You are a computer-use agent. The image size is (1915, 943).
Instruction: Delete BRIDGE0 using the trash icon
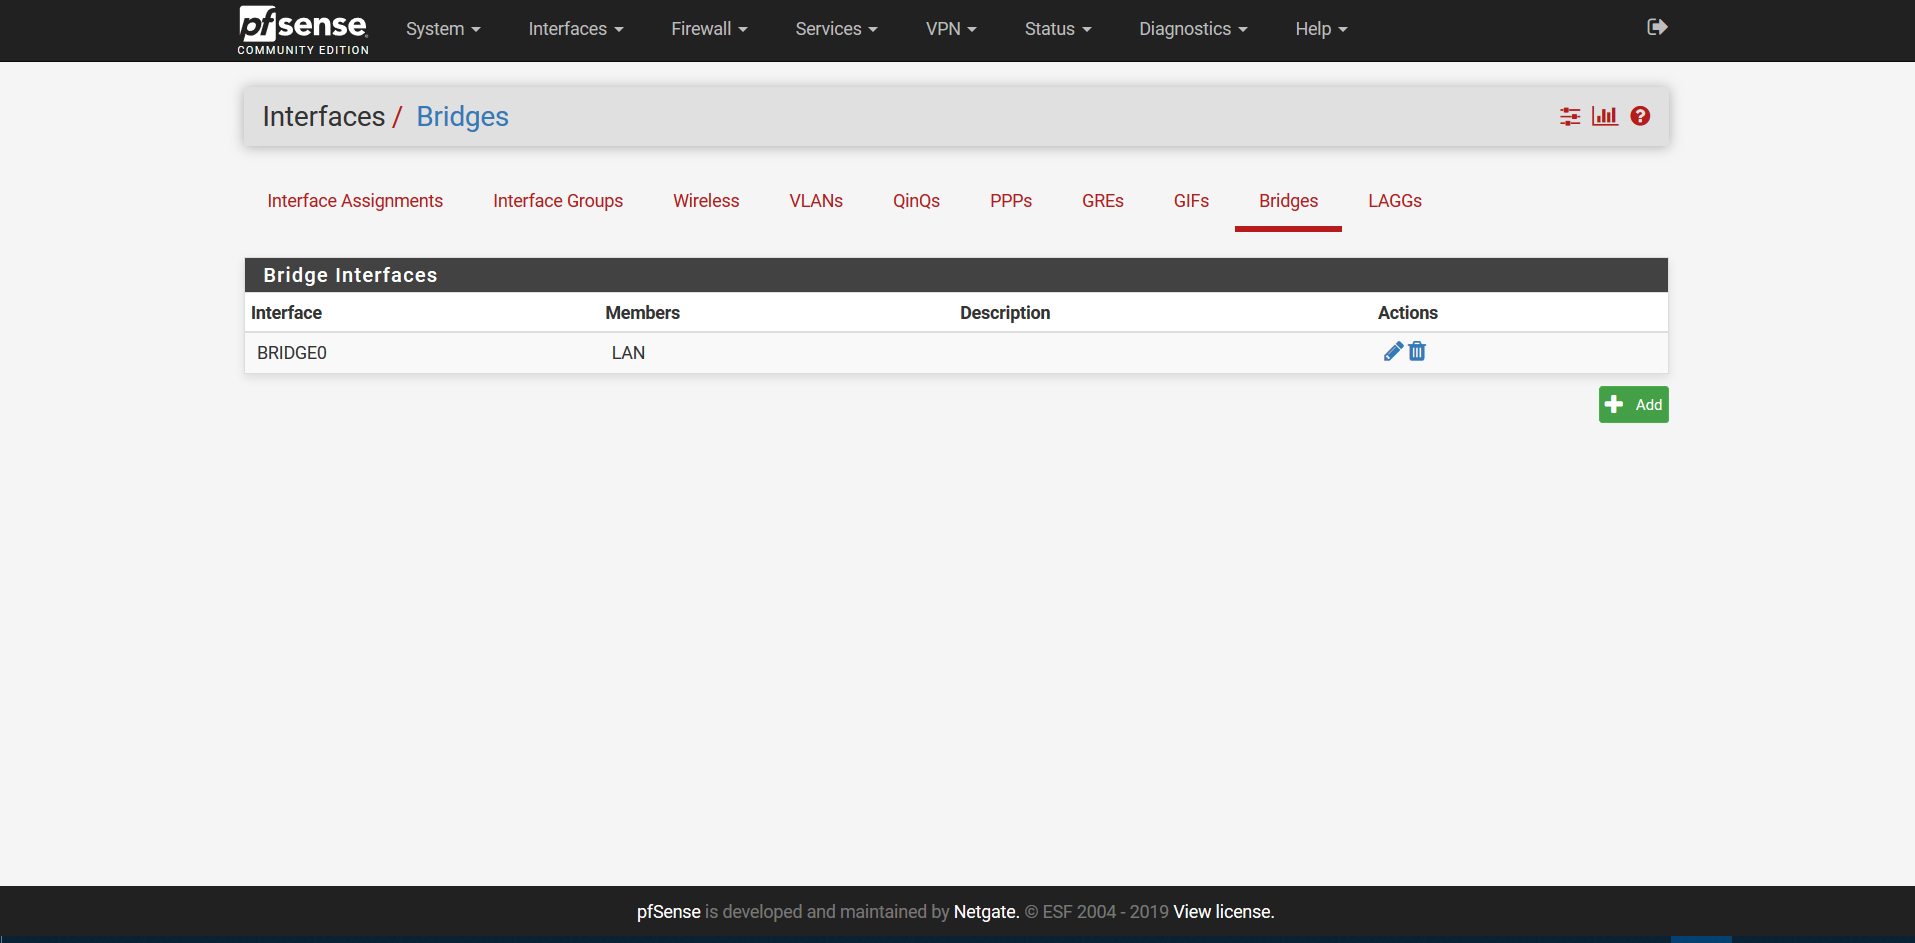click(1417, 351)
